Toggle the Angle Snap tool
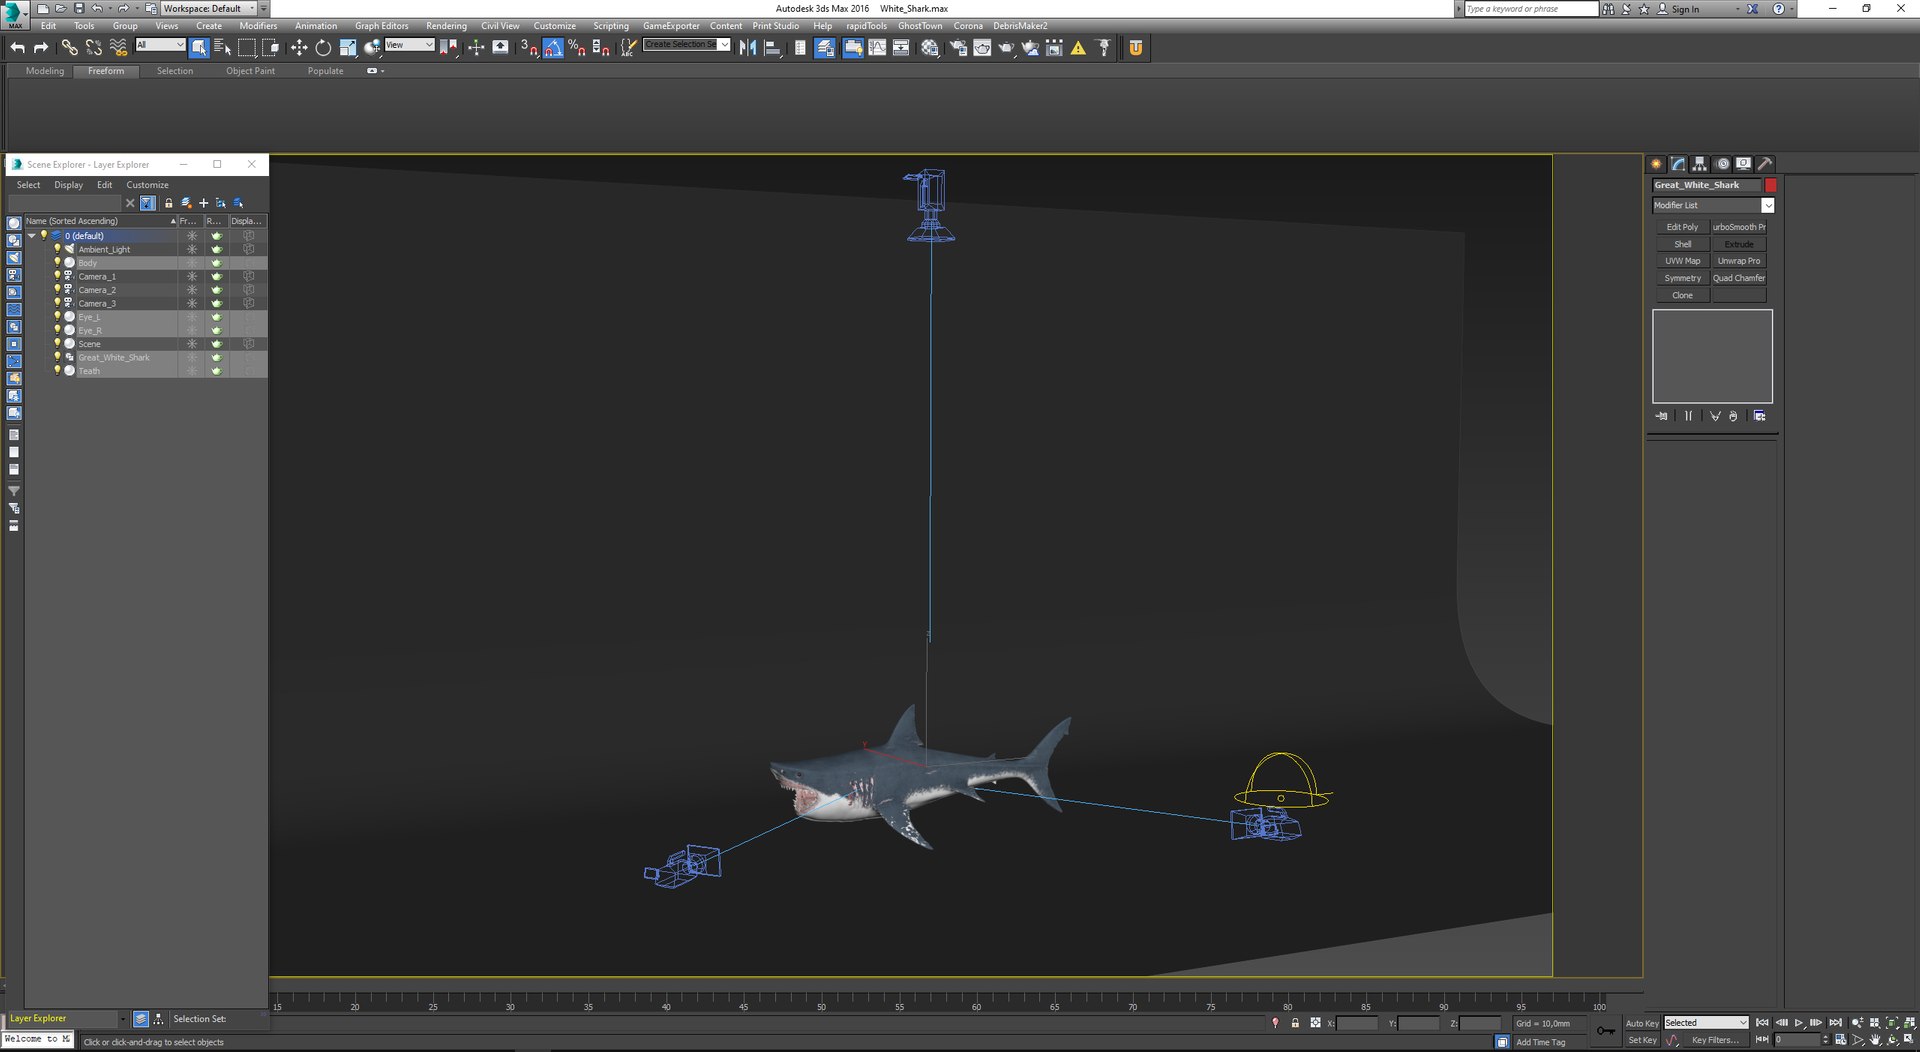The height and width of the screenshot is (1052, 1920). coord(553,47)
